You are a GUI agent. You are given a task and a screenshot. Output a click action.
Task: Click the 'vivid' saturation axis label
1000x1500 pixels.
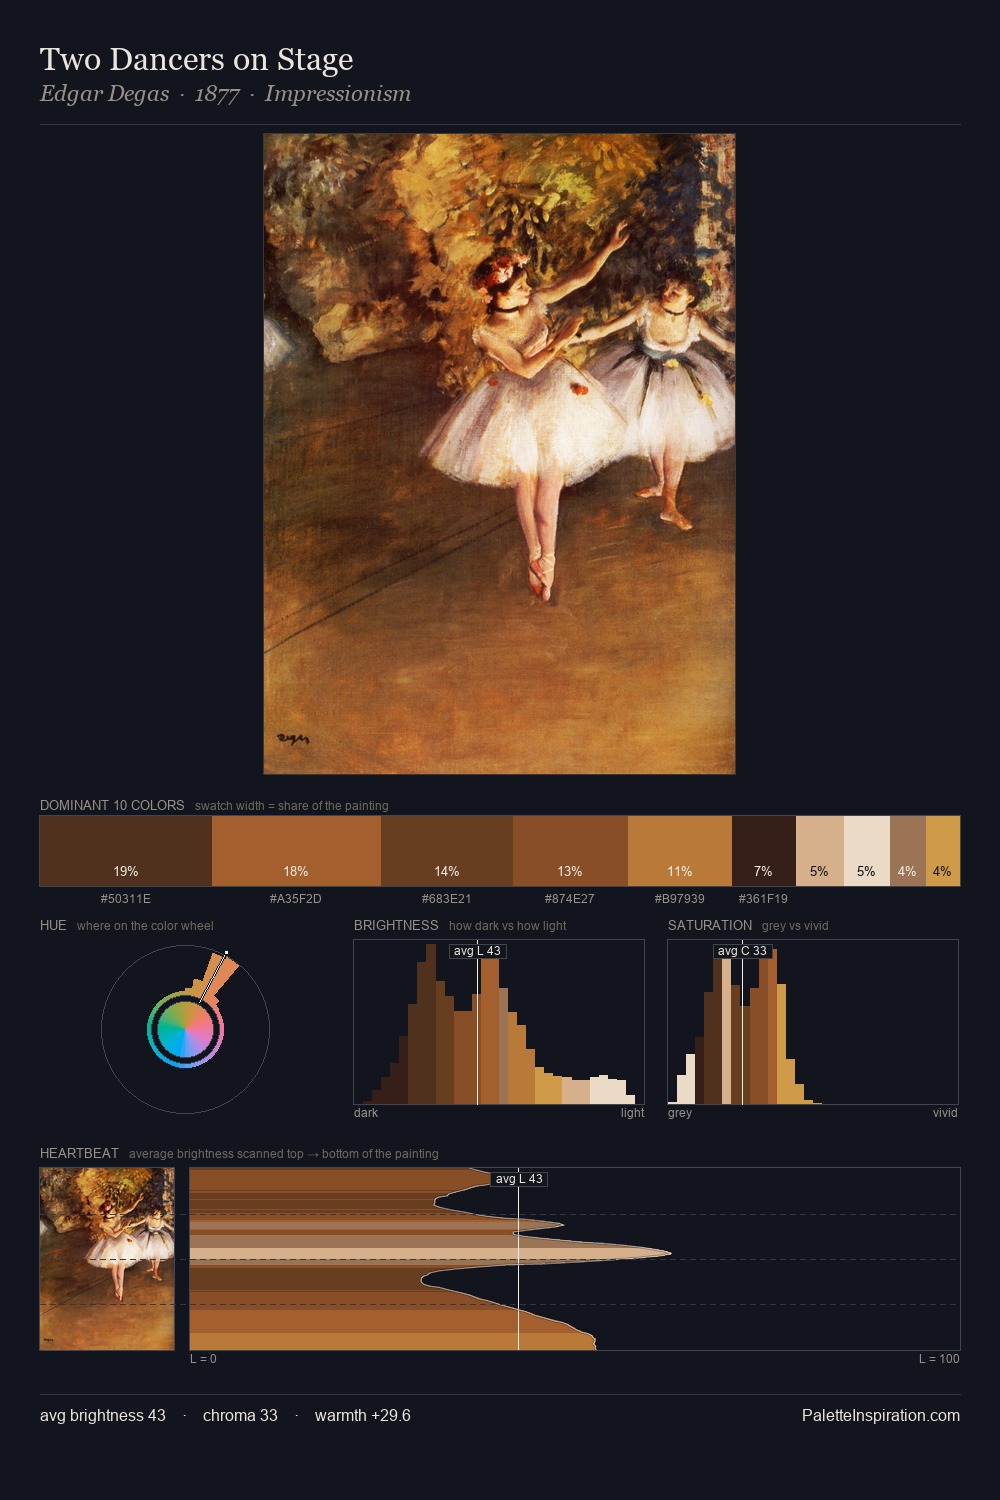pos(945,1113)
